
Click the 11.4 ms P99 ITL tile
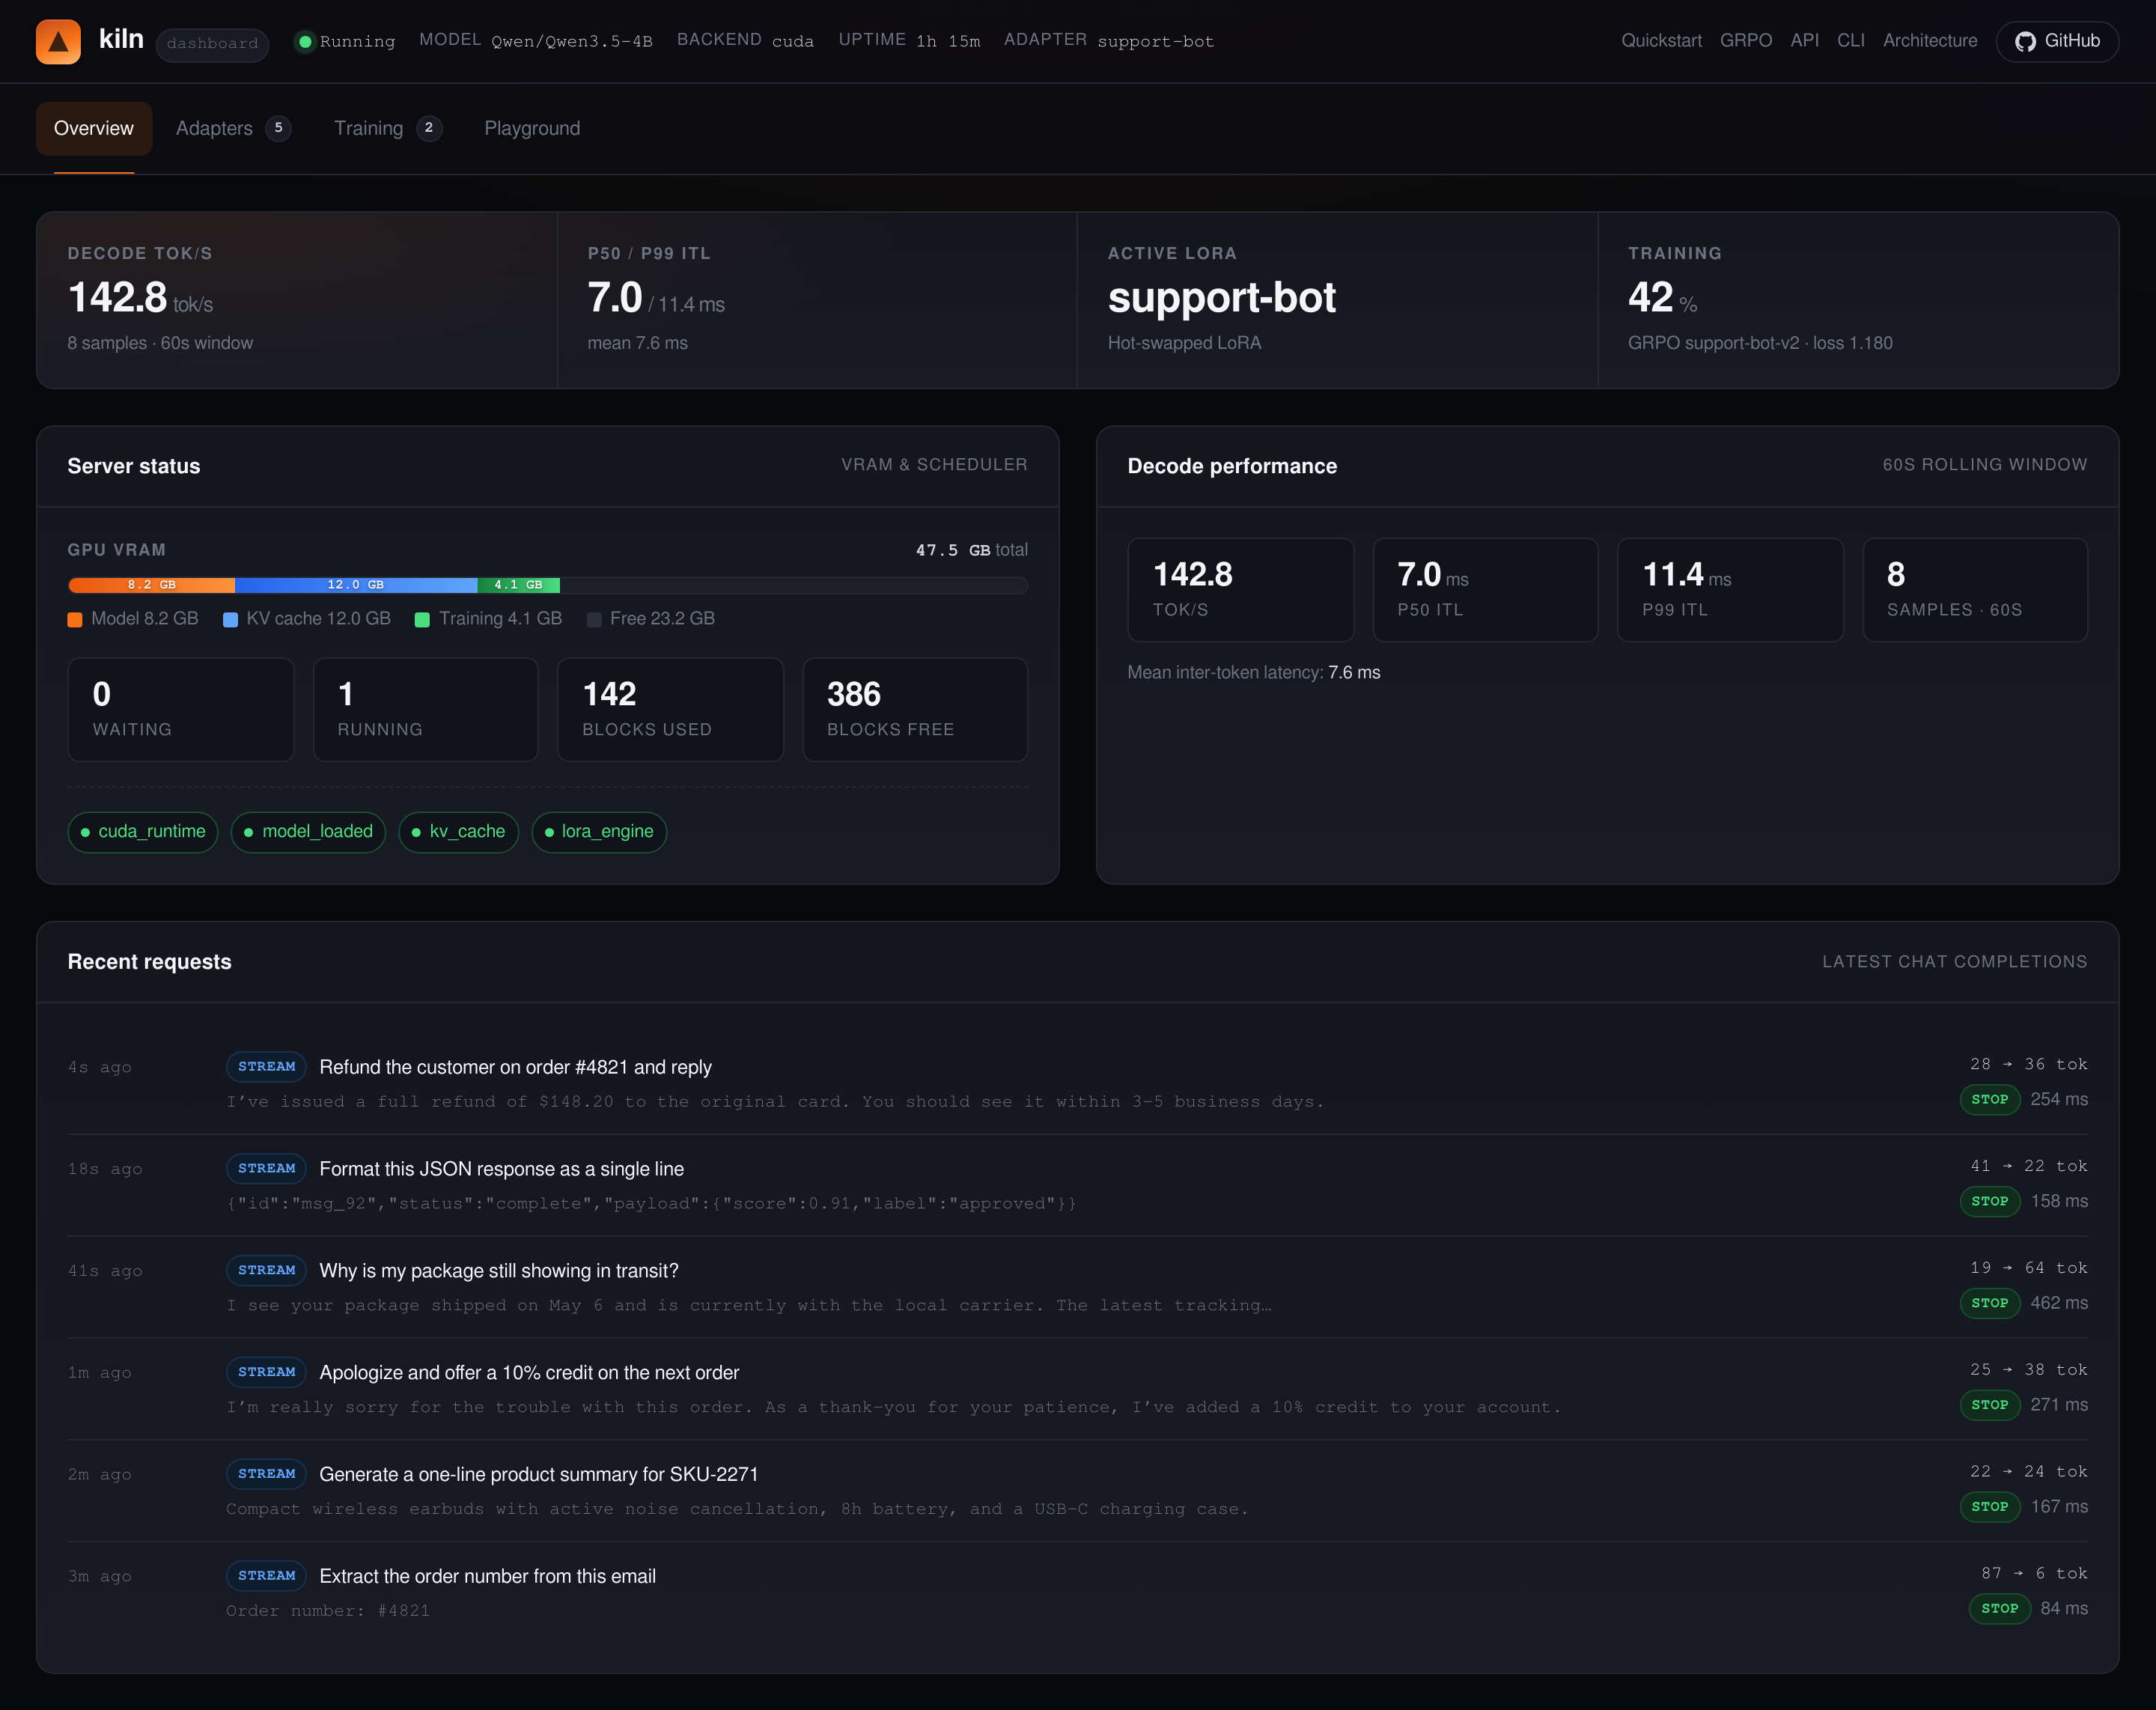pos(1730,590)
